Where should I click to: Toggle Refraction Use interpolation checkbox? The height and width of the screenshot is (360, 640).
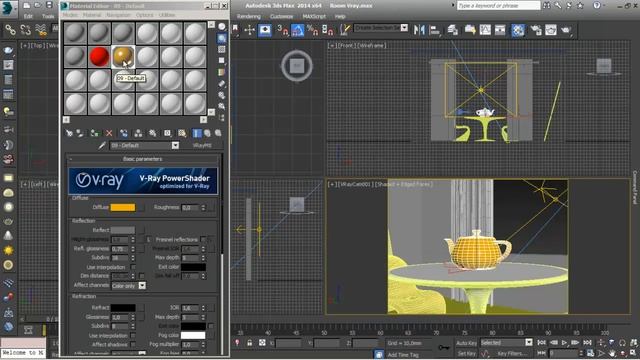point(133,336)
